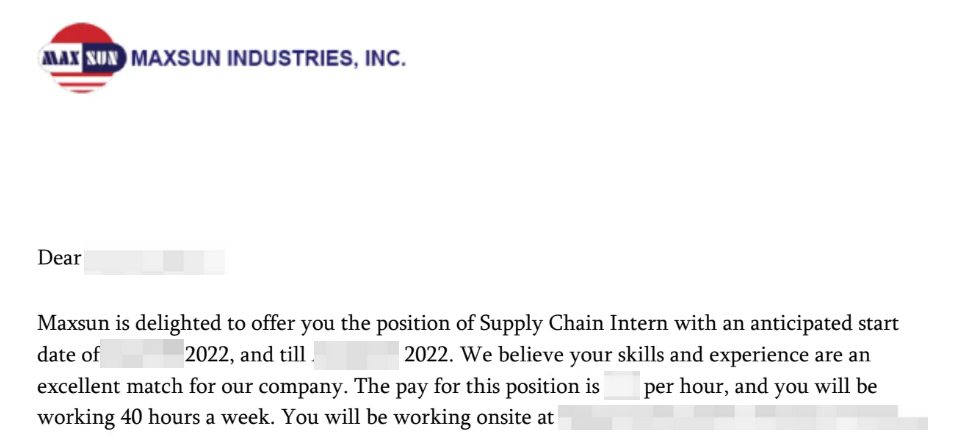958x447 pixels.
Task: Click the blurred onsite address
Action: pyautogui.click(x=743, y=417)
